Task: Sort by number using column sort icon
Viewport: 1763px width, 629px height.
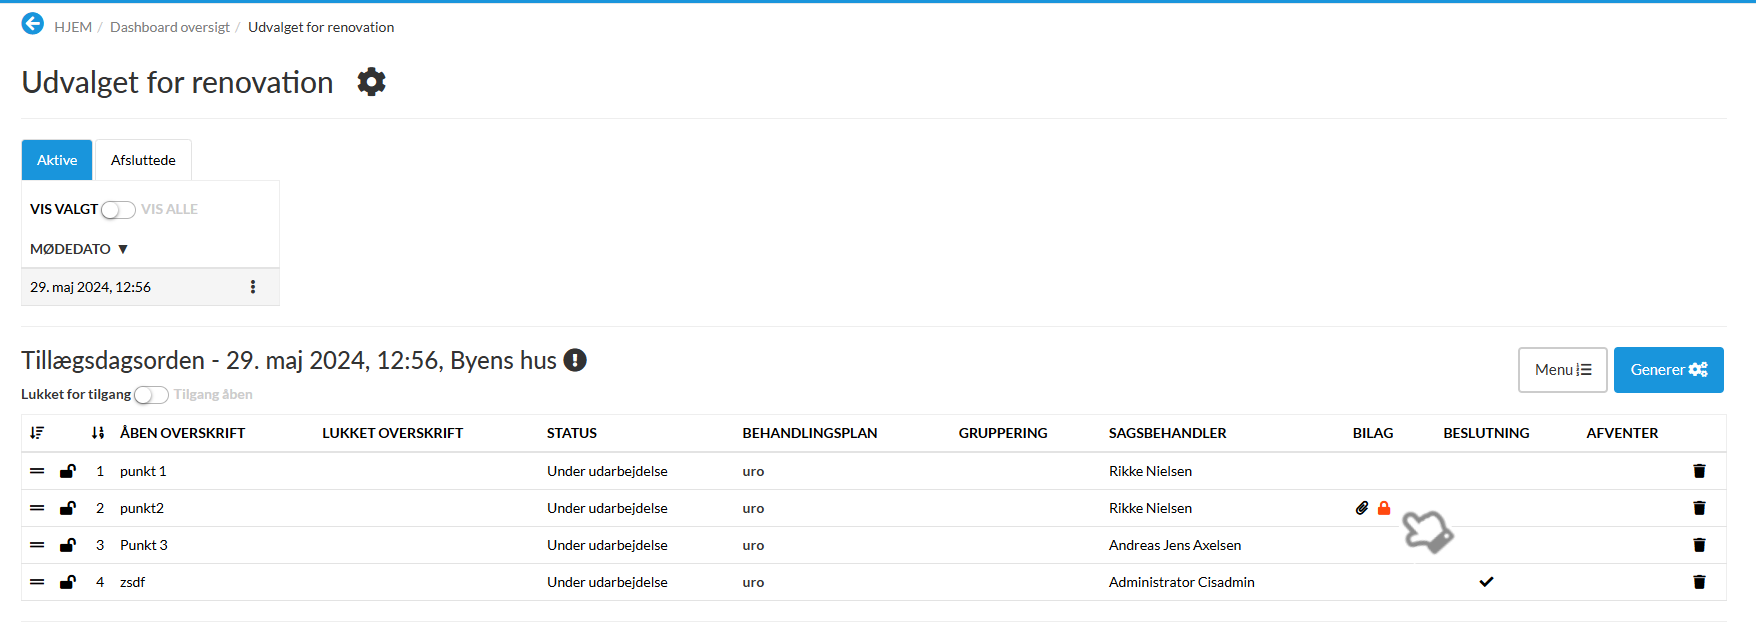Action: (97, 433)
